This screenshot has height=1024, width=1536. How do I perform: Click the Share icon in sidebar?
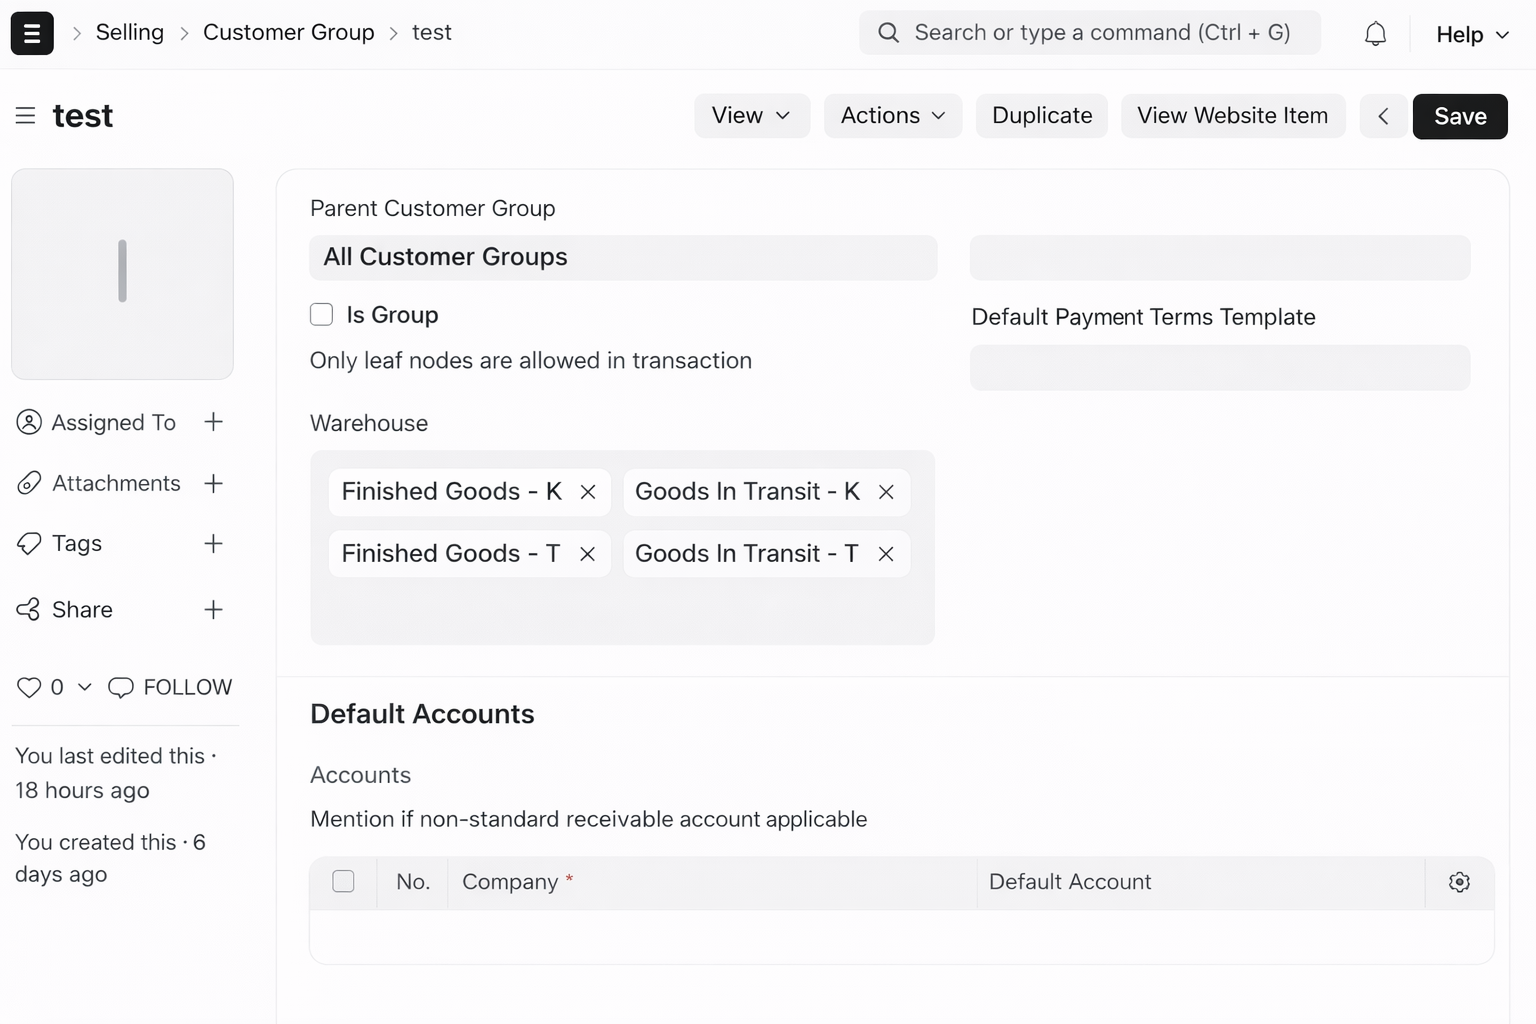(x=29, y=609)
